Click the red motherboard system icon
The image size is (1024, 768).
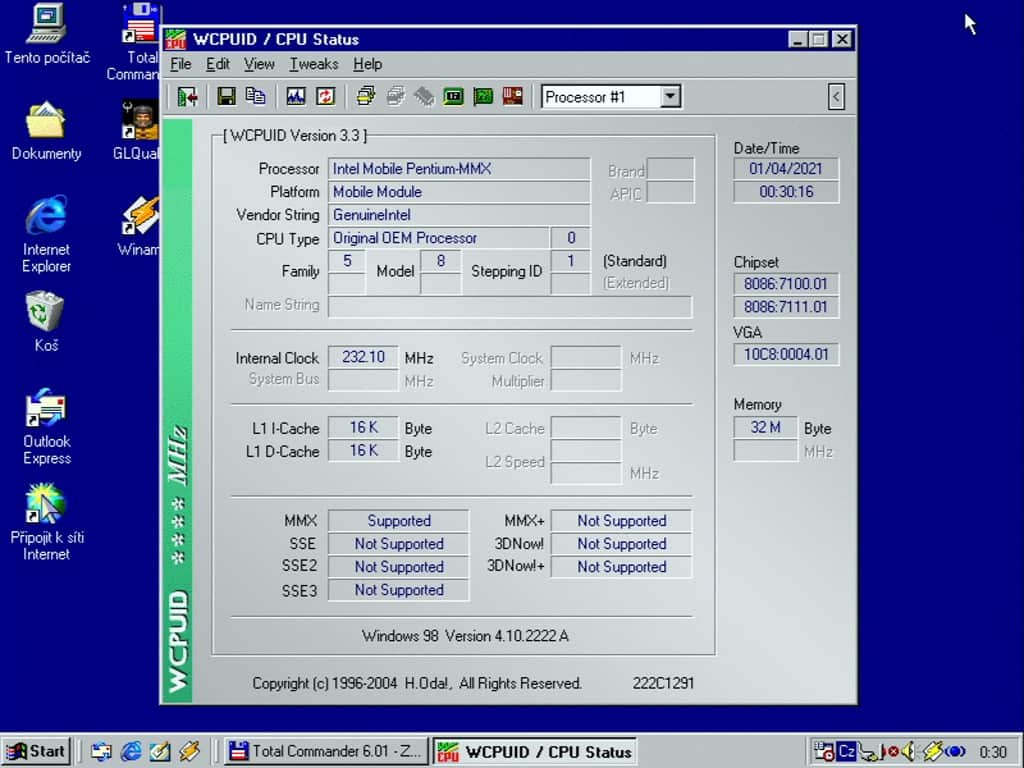click(513, 97)
